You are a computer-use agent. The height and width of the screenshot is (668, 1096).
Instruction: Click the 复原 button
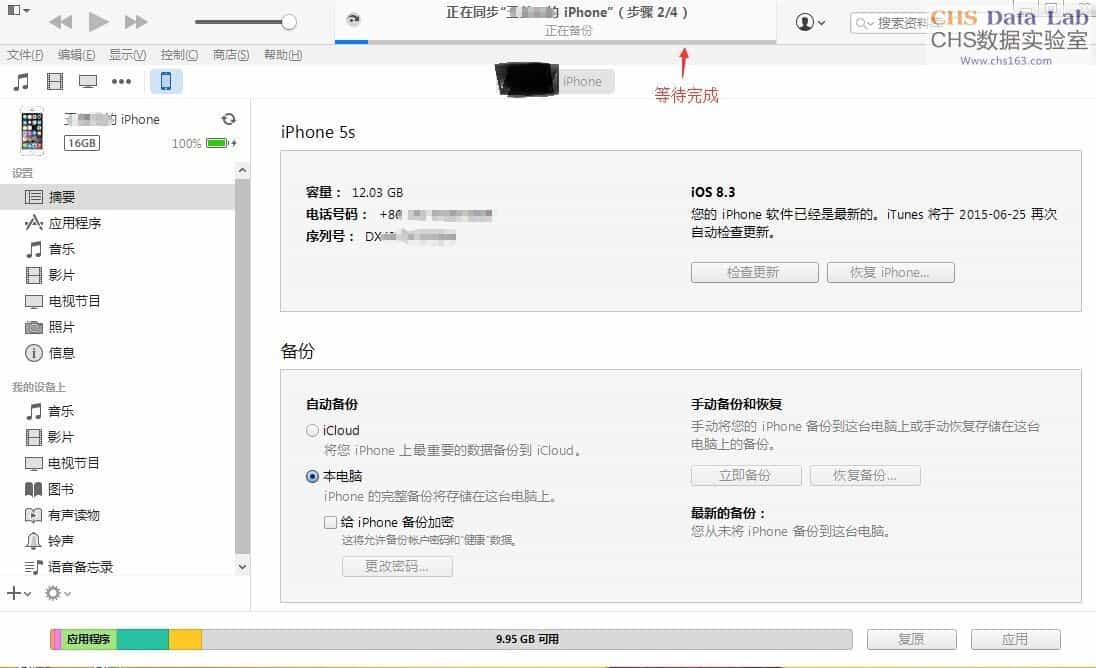click(x=911, y=639)
